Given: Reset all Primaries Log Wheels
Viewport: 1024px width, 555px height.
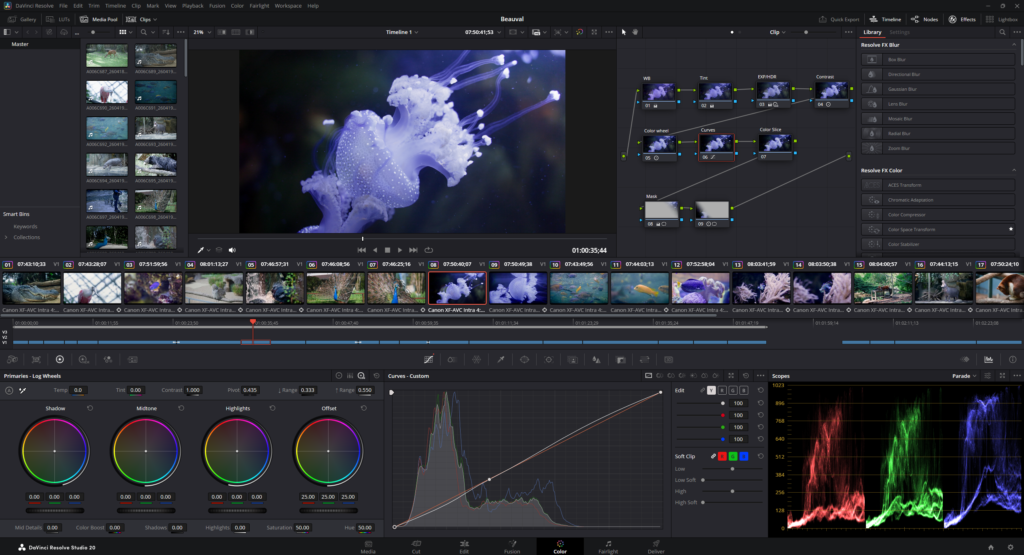Looking at the screenshot, I should coord(376,376).
